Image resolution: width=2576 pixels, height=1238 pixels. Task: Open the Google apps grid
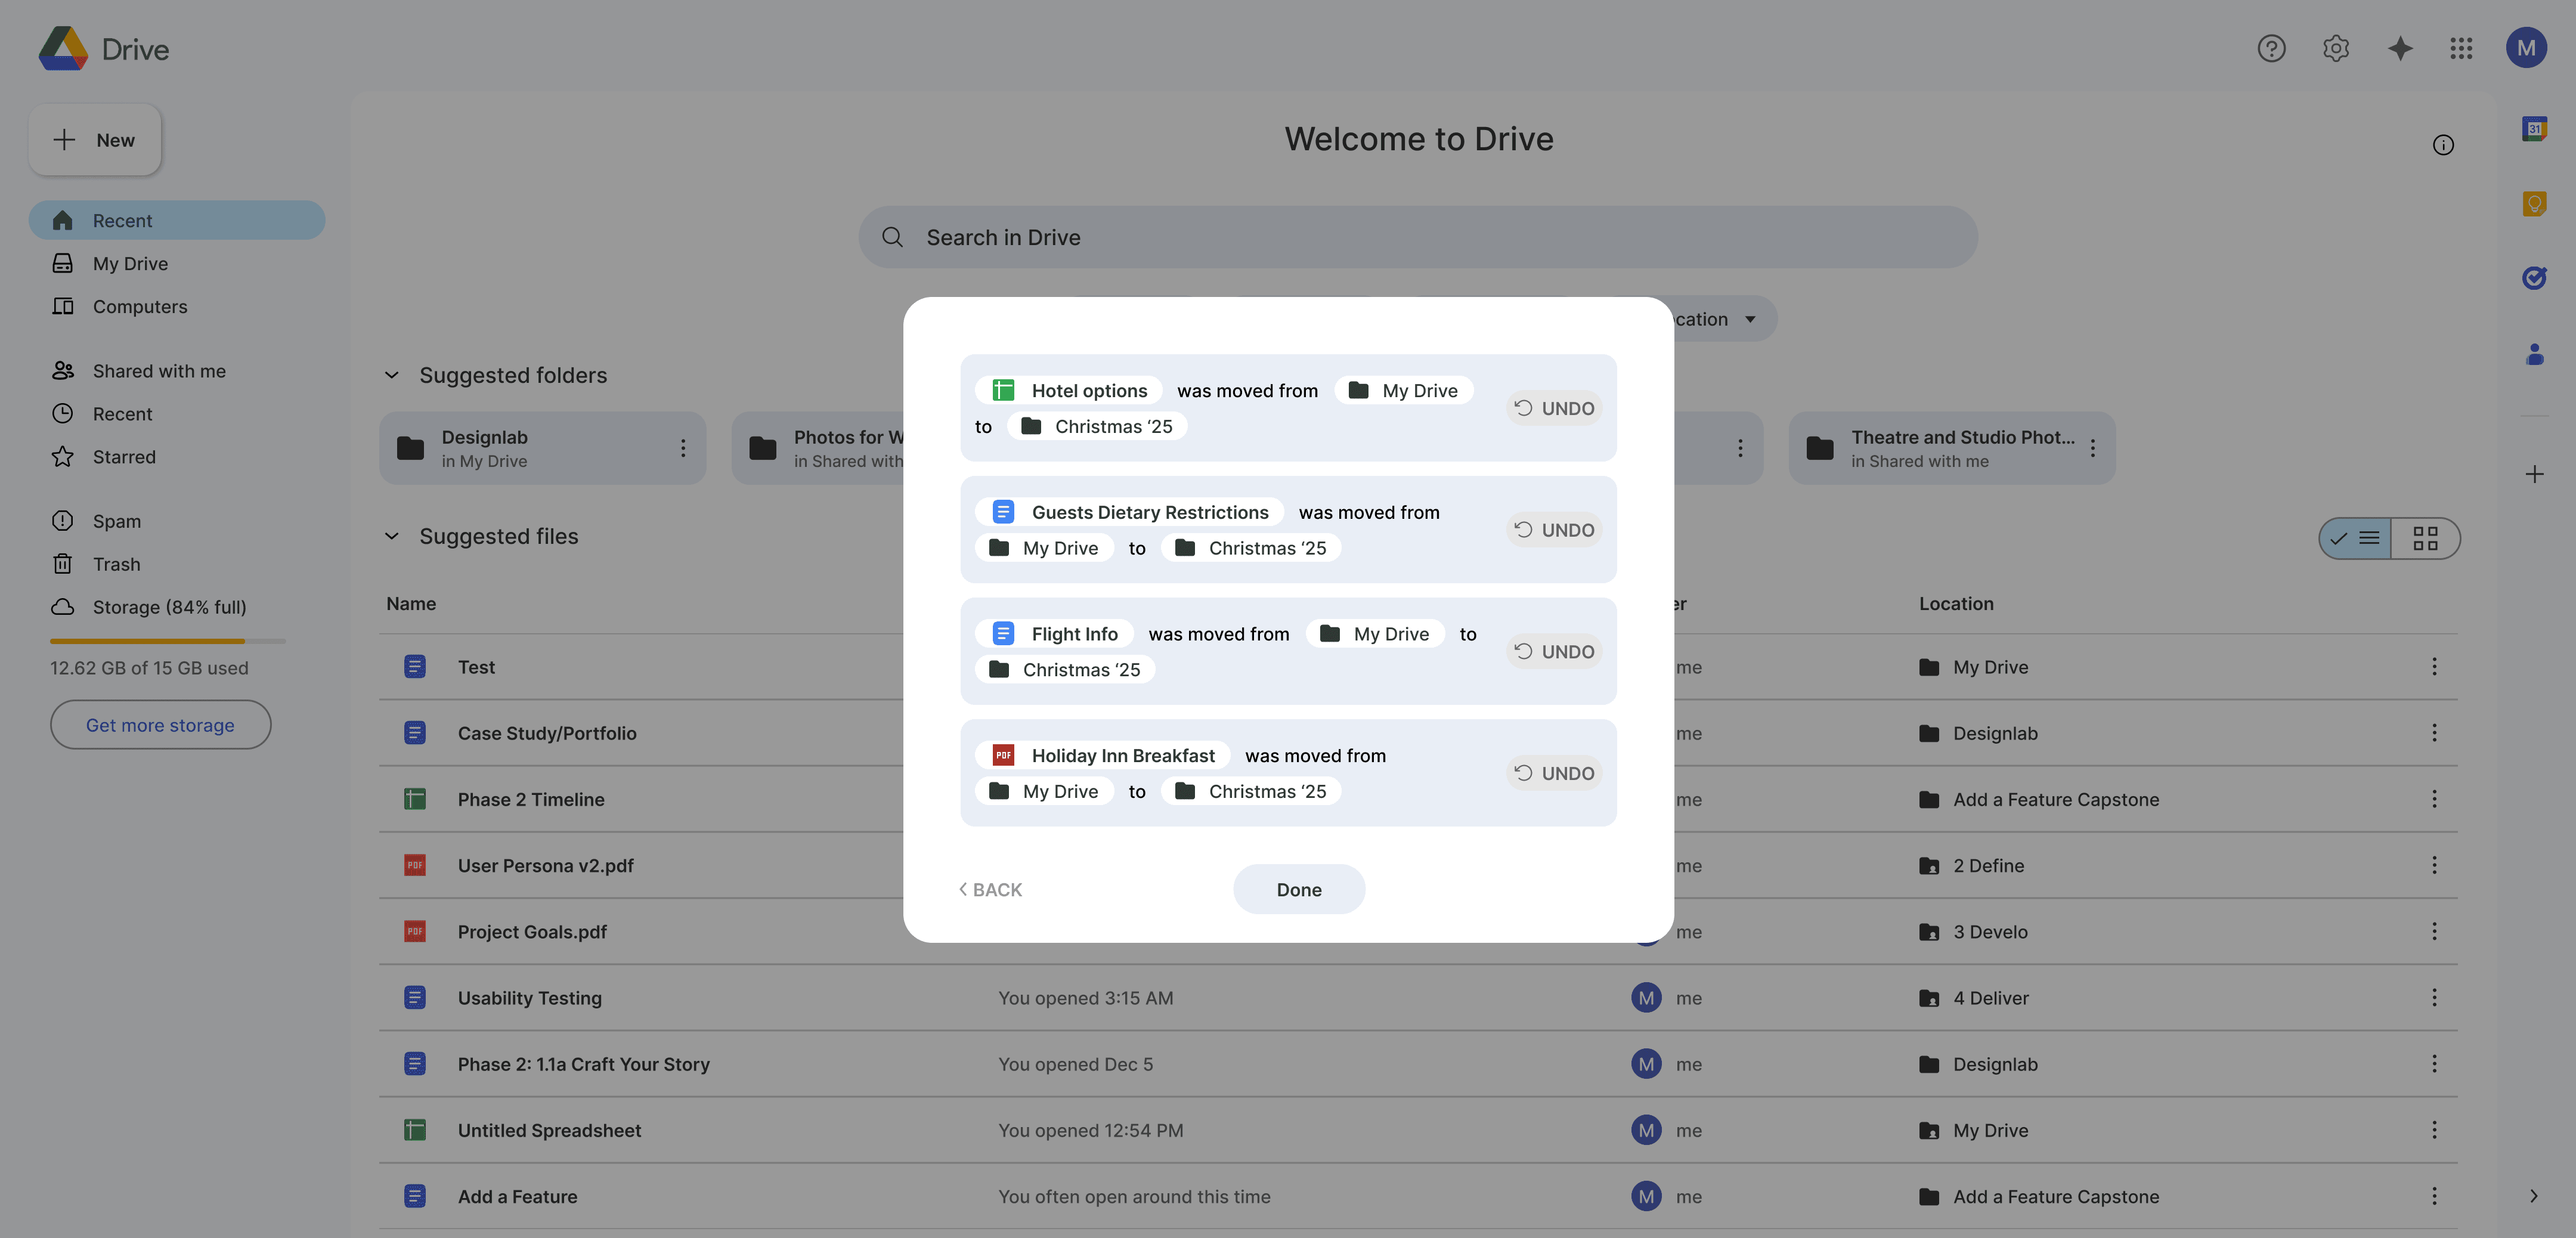[2461, 48]
